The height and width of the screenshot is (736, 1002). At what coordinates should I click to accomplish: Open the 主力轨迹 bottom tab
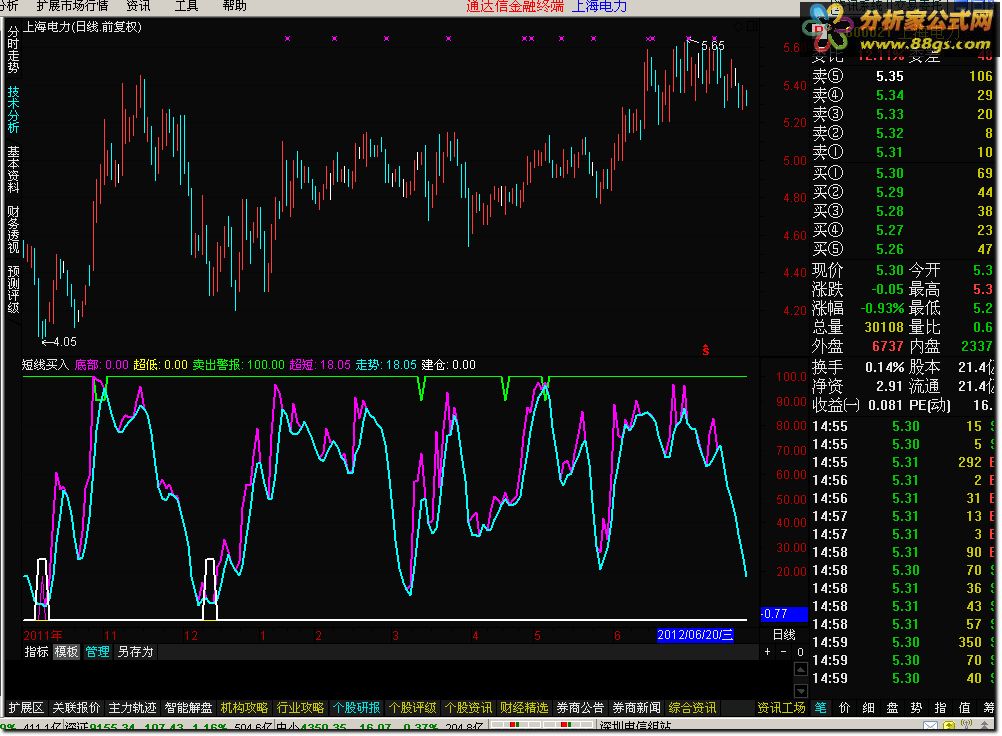132,708
